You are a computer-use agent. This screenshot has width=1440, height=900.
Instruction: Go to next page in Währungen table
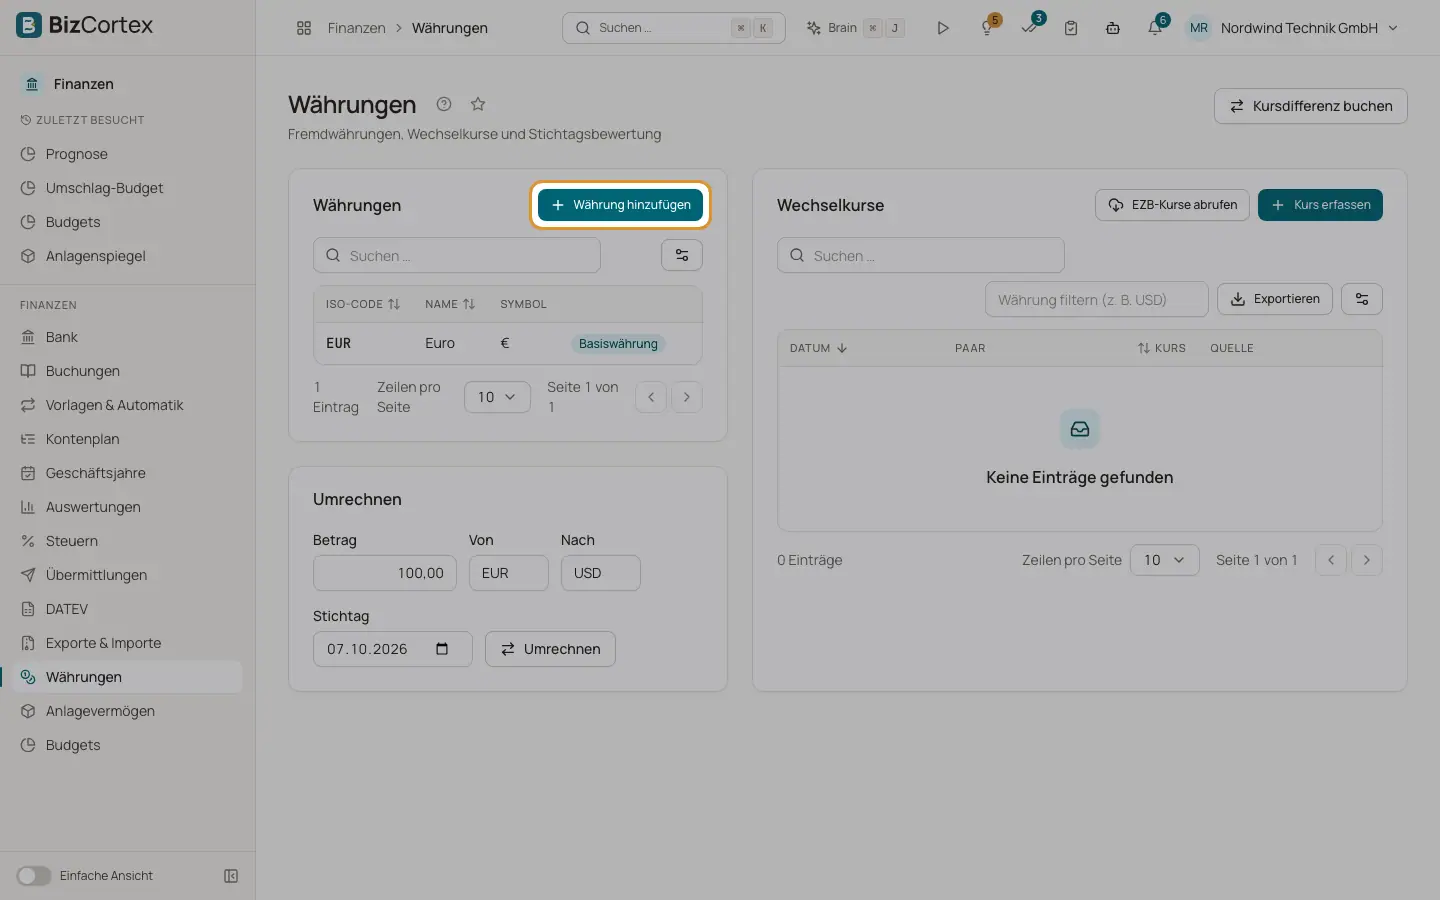[687, 397]
